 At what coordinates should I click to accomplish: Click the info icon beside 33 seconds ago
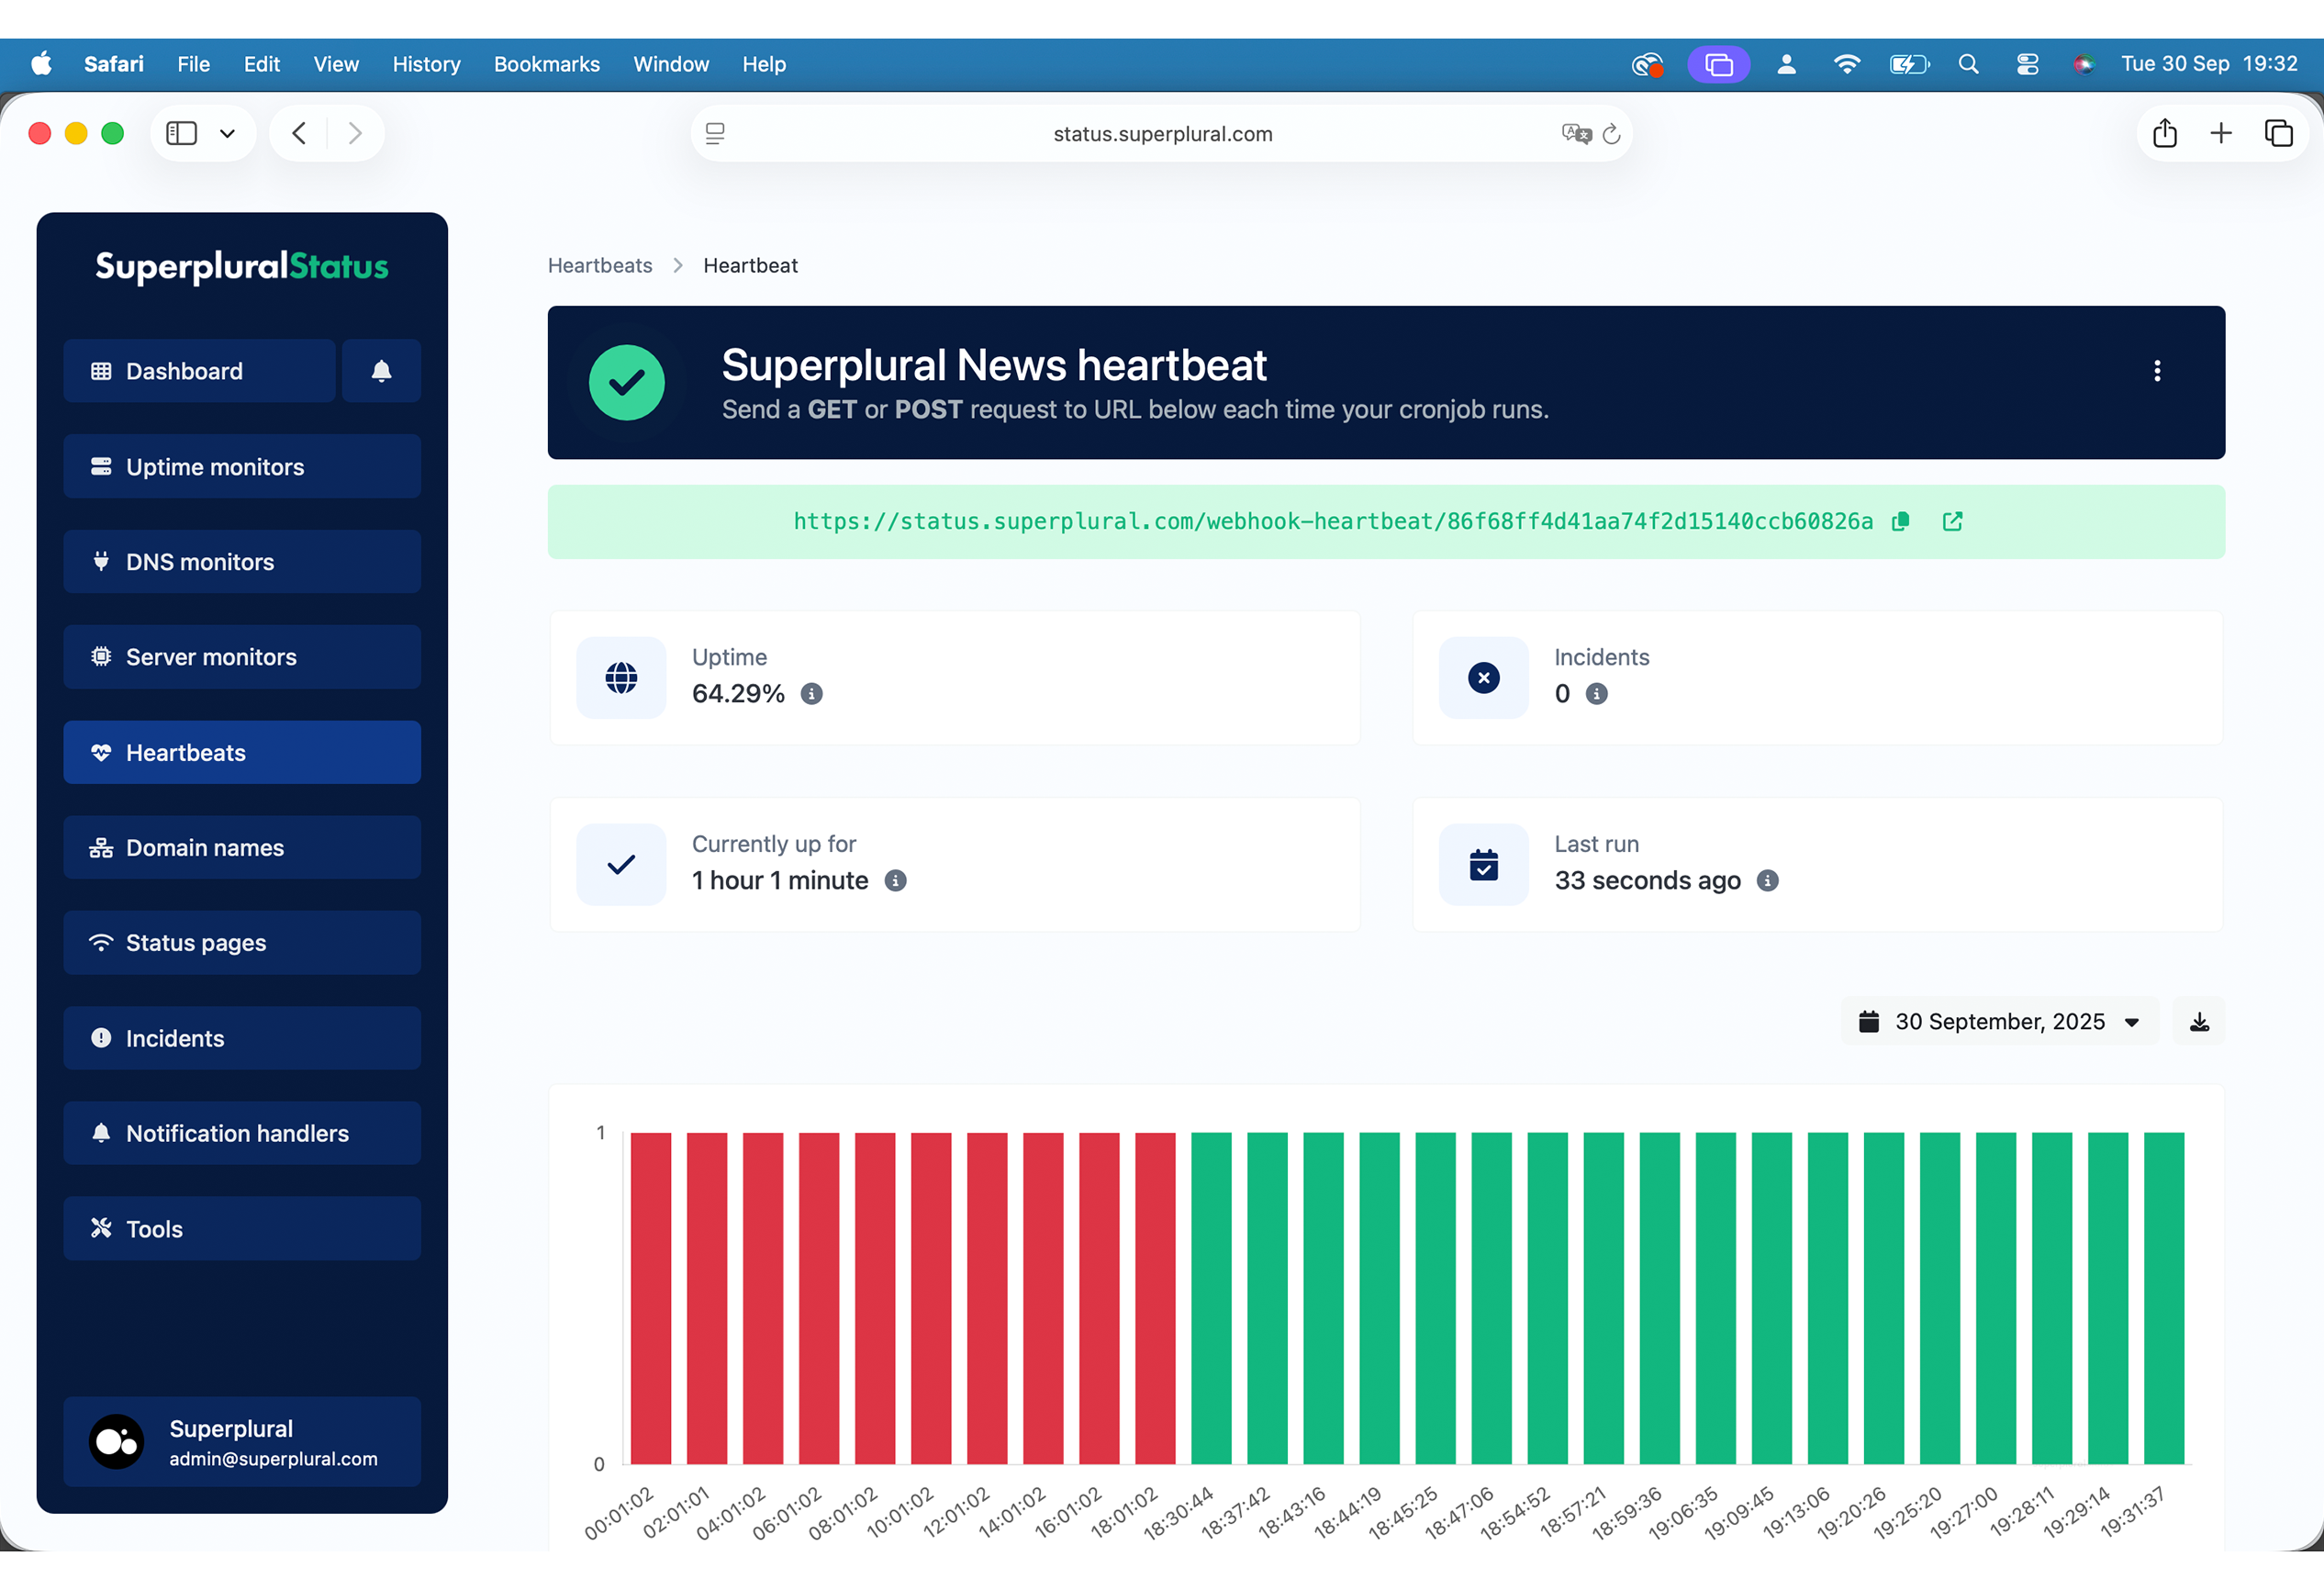1768,881
